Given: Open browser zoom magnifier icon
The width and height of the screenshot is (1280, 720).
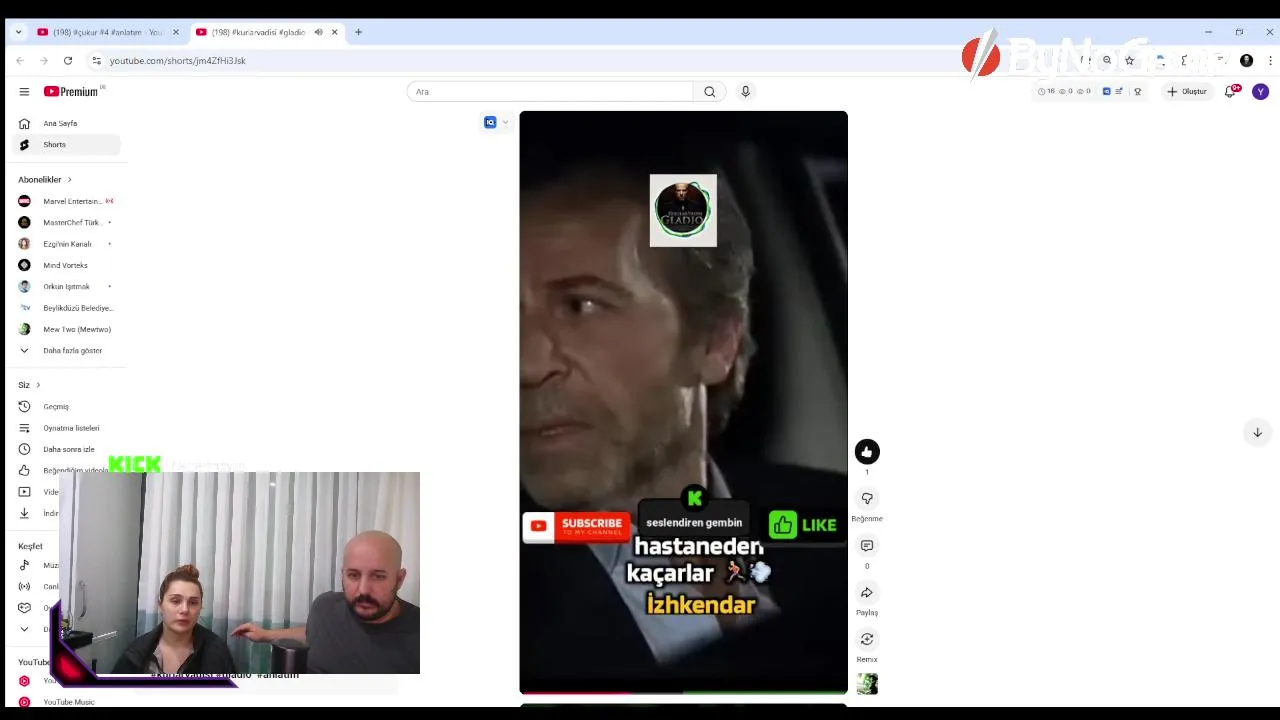Looking at the screenshot, I should (1107, 60).
